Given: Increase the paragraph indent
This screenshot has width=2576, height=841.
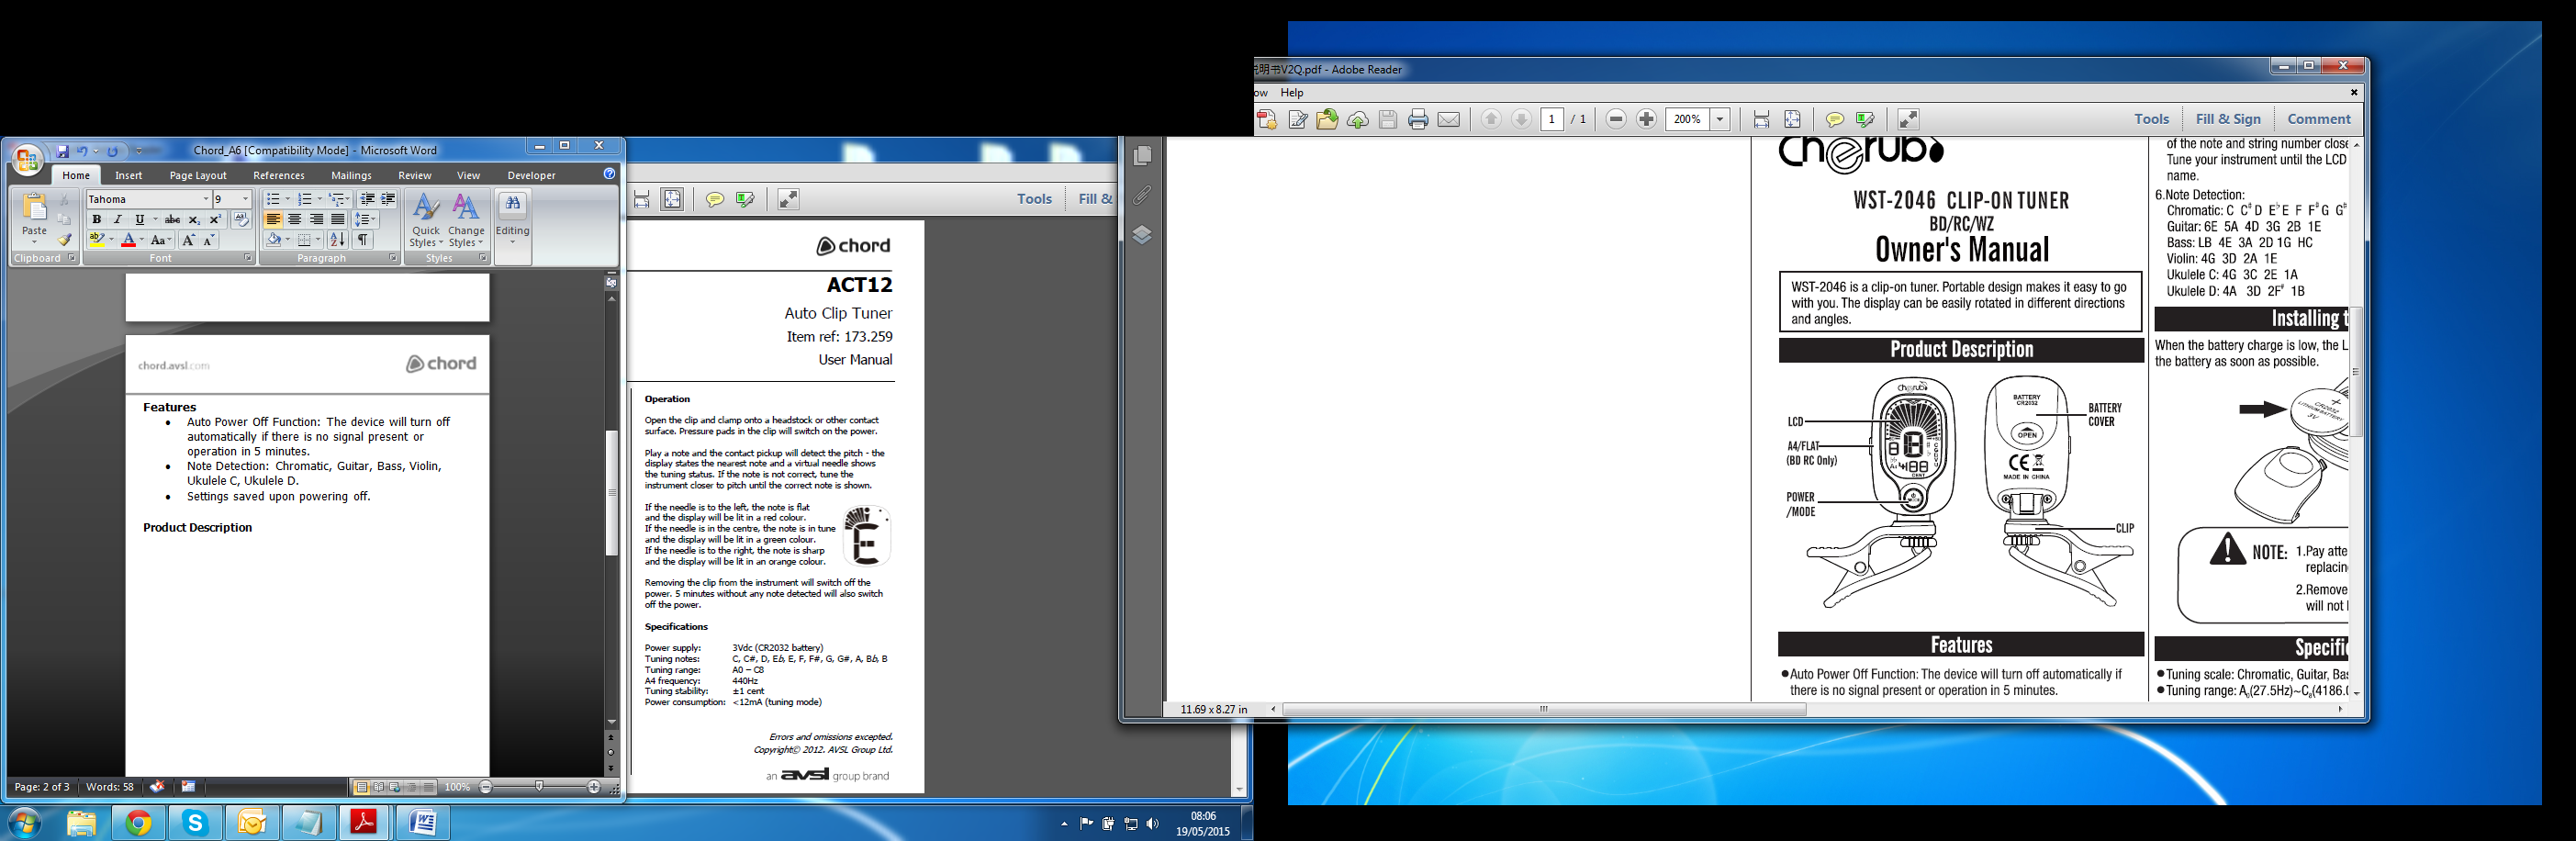Looking at the screenshot, I should click(x=388, y=199).
